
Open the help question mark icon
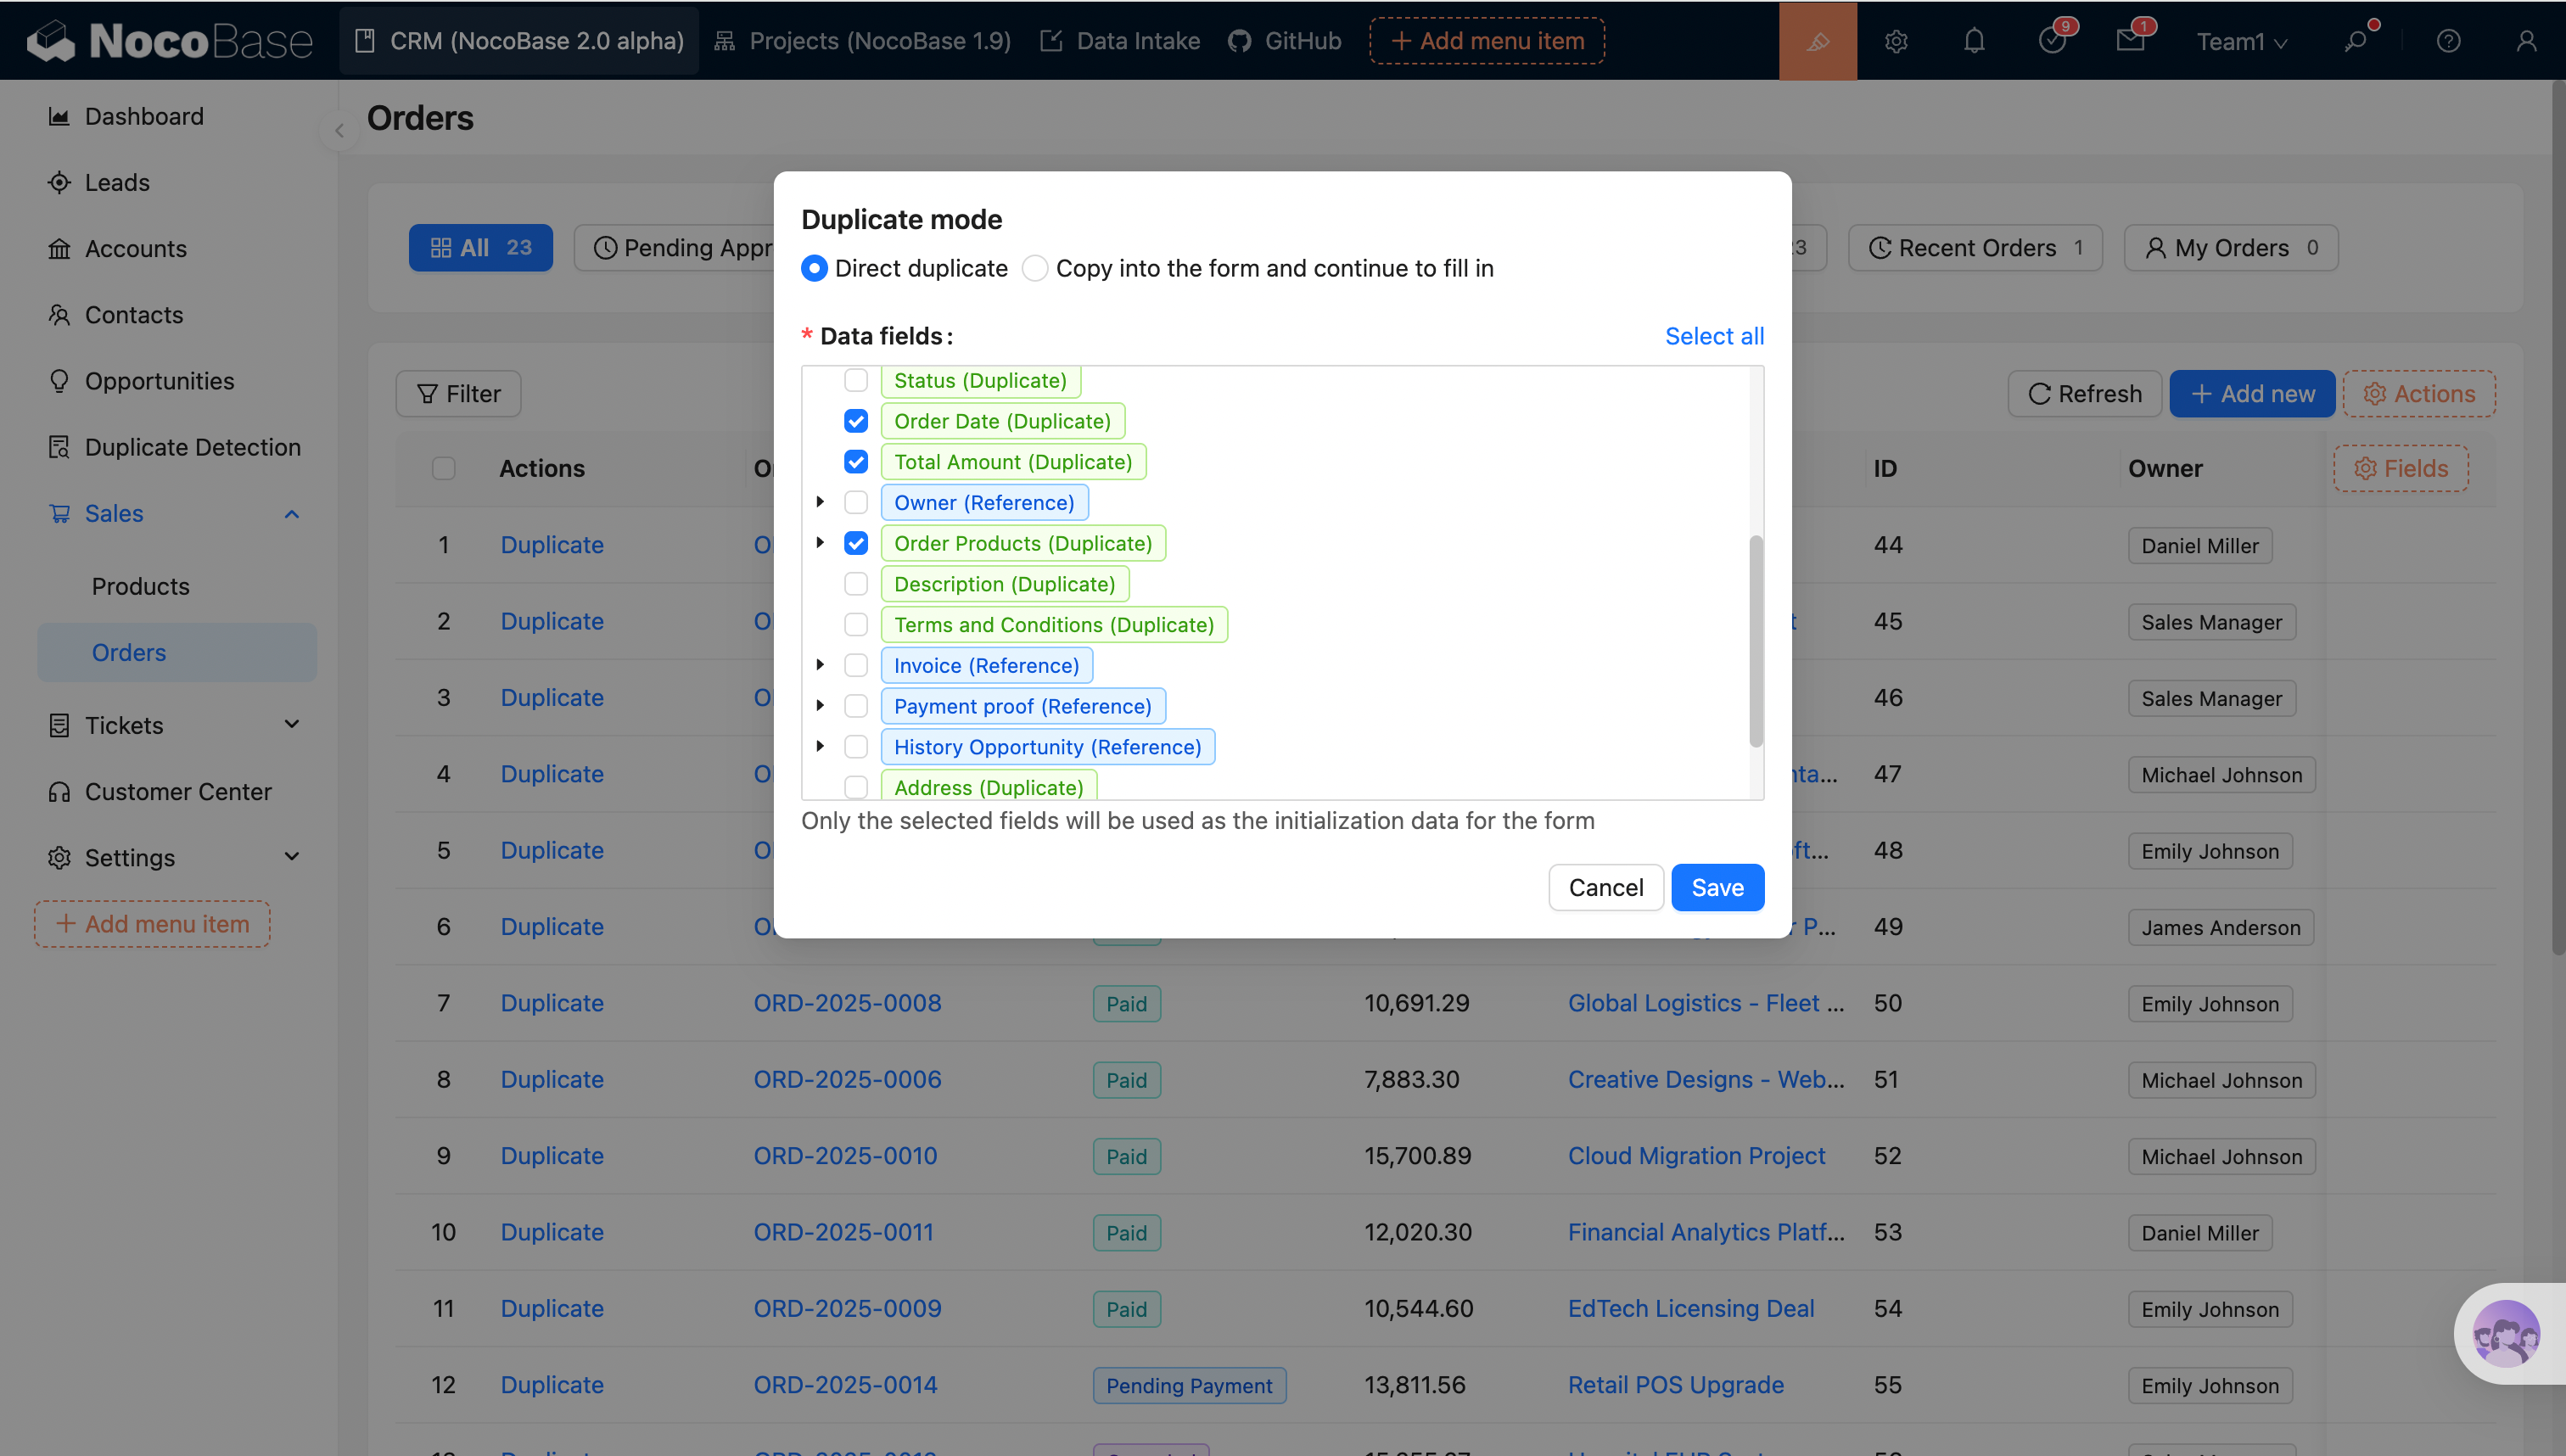click(x=2448, y=41)
